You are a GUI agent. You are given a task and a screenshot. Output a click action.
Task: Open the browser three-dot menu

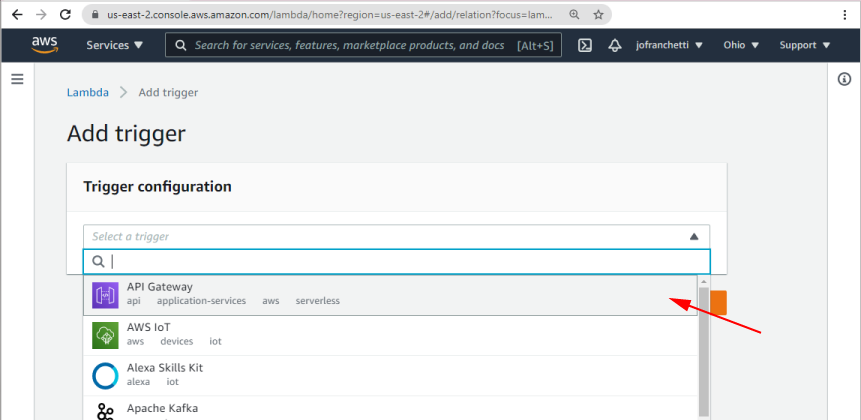coord(845,15)
